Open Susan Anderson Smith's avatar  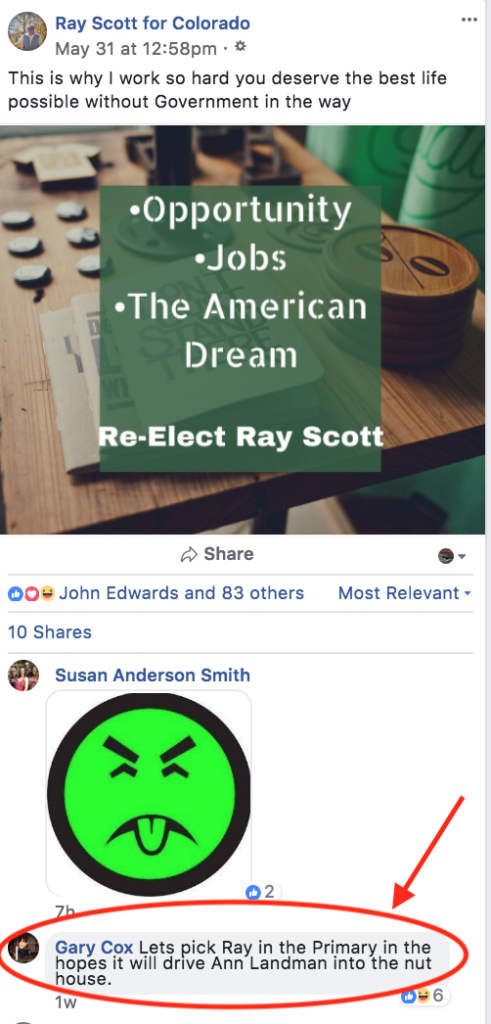[x=24, y=676]
